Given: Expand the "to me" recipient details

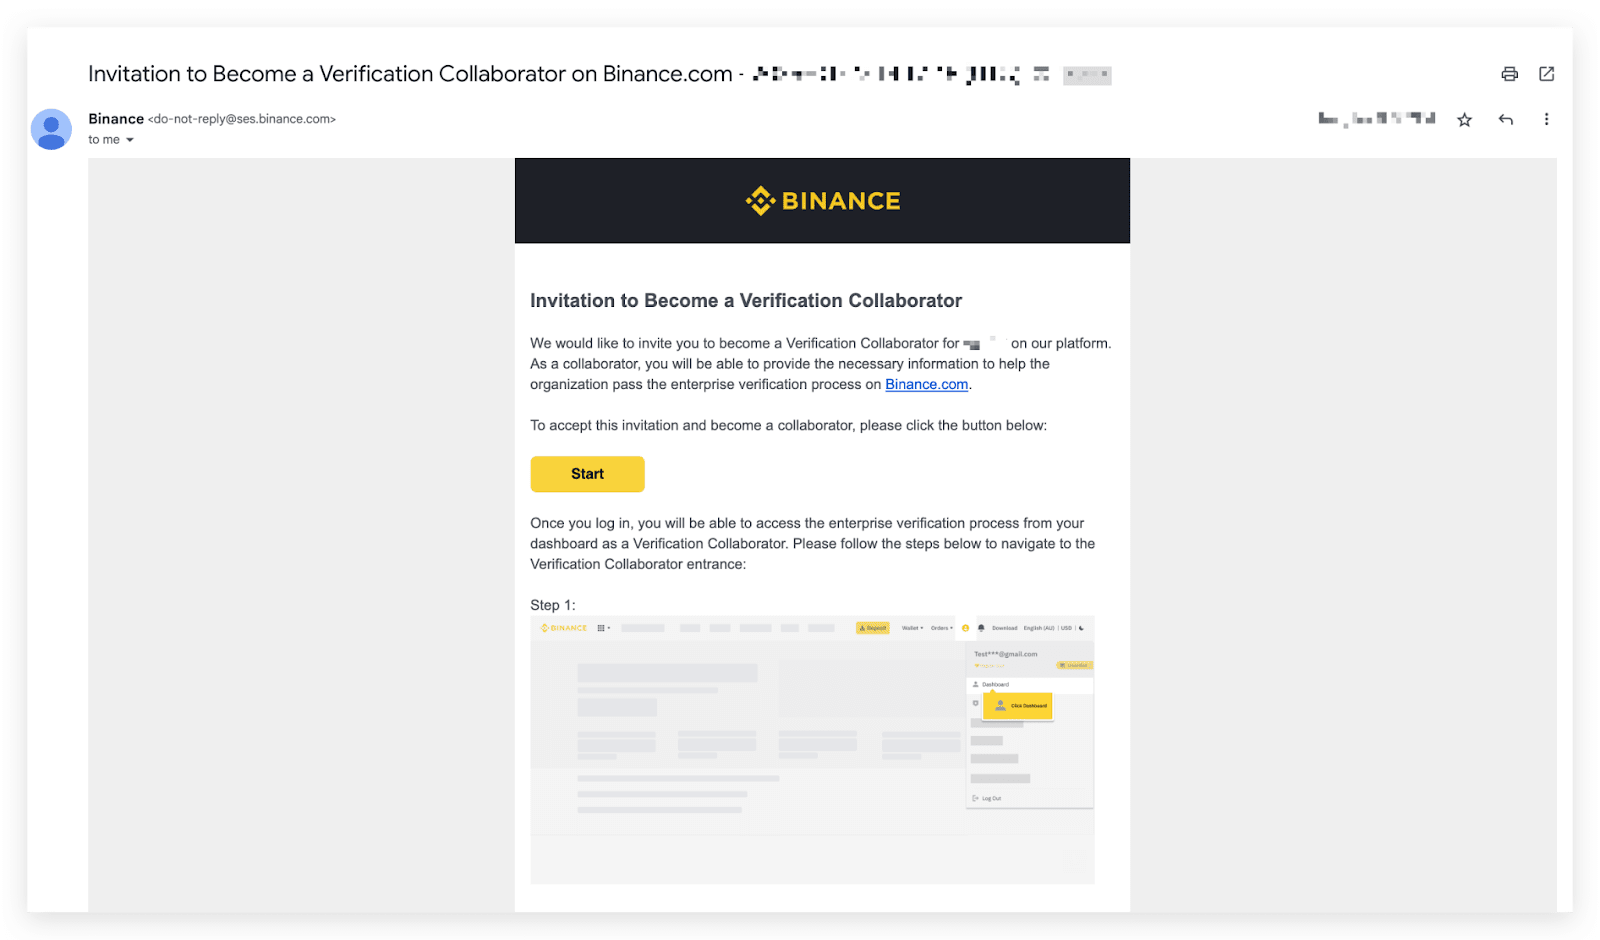Looking at the screenshot, I should pos(129,140).
